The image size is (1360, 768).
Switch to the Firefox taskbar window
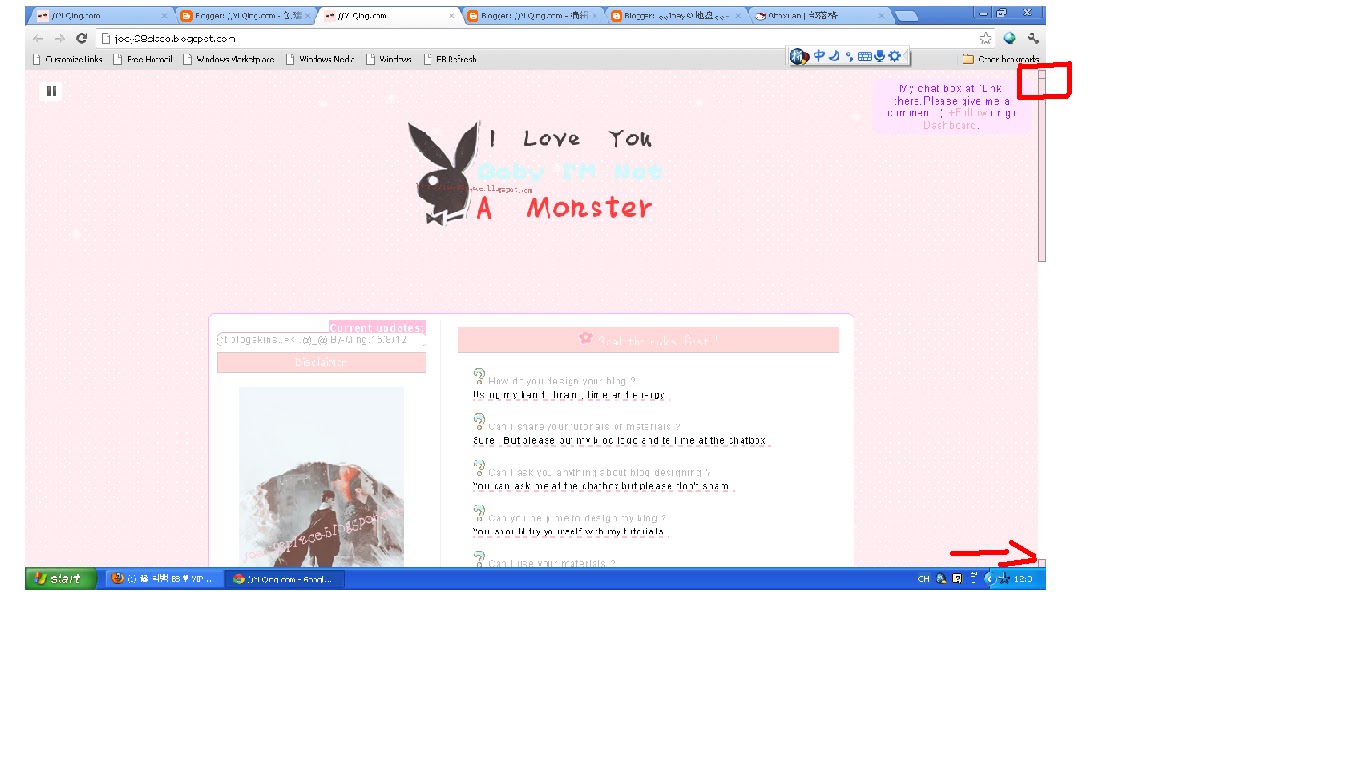point(163,579)
